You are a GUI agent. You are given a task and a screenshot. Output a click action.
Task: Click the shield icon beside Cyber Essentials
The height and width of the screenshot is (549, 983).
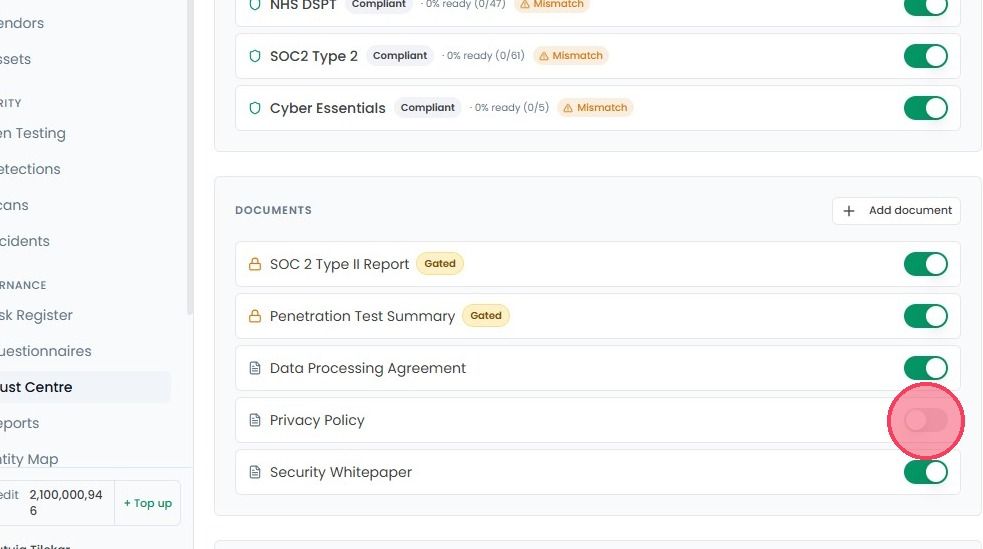[x=255, y=108]
